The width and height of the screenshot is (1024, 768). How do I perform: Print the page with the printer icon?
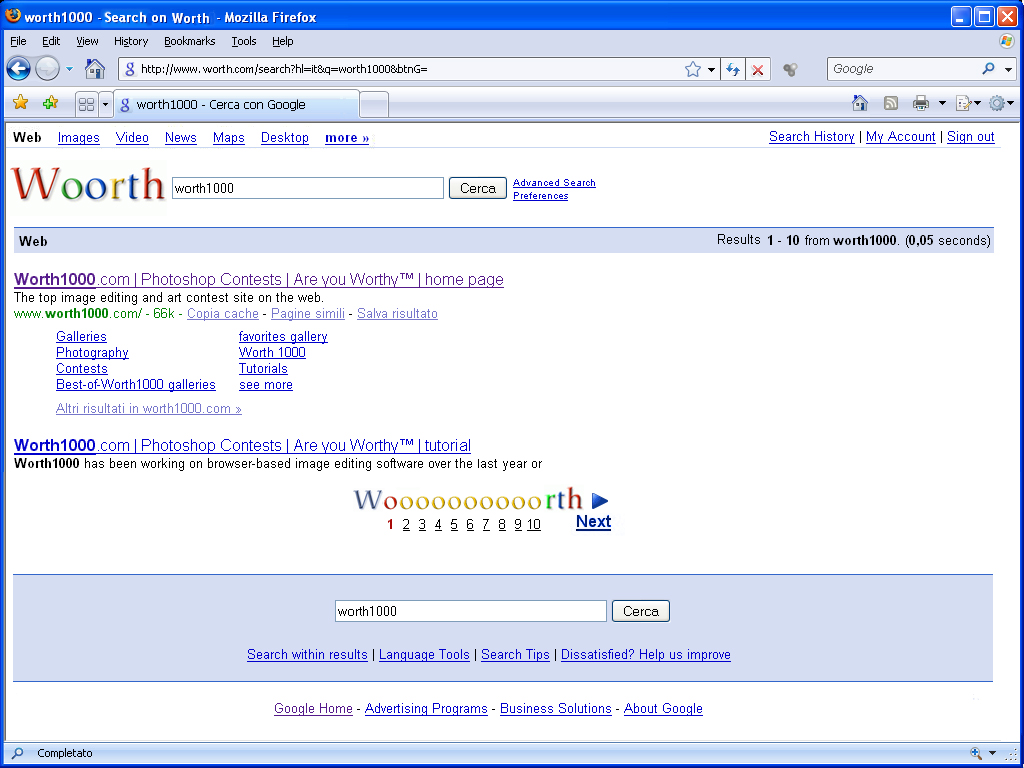pos(921,103)
